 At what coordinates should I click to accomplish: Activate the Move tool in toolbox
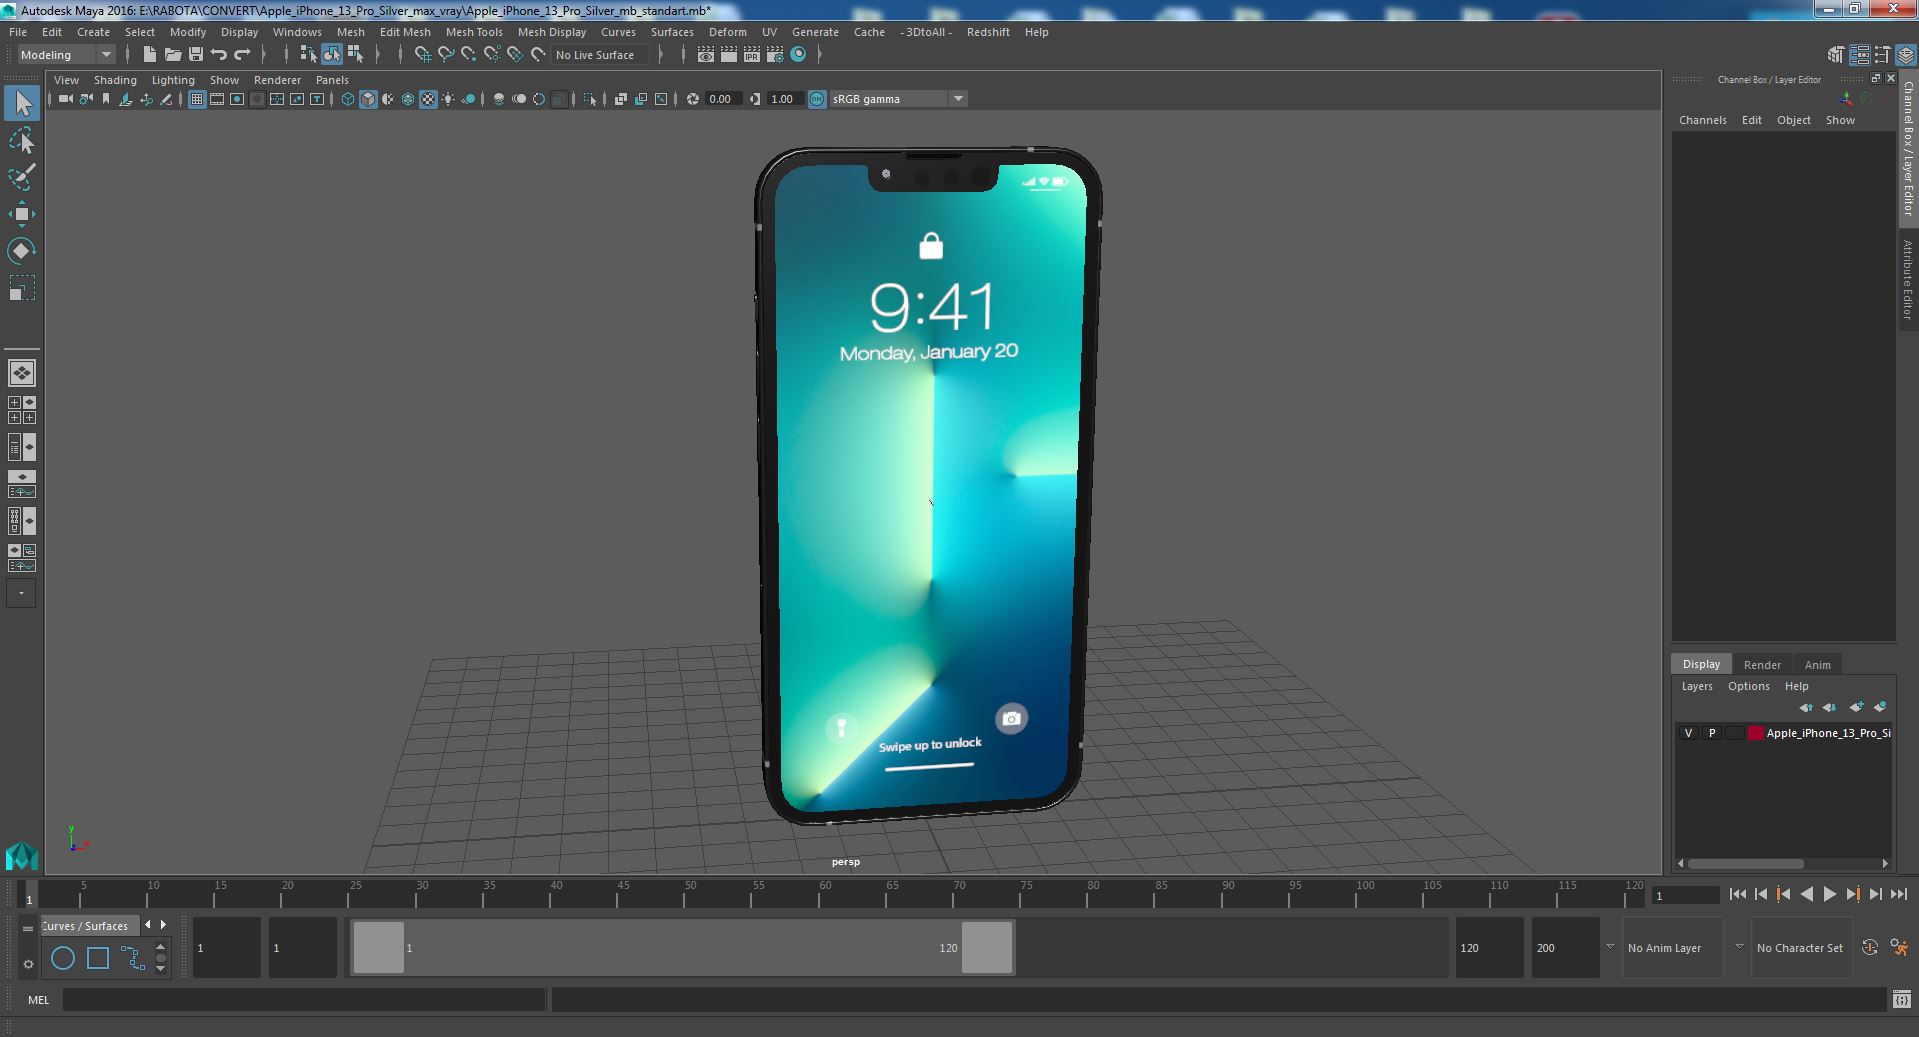pyautogui.click(x=22, y=214)
